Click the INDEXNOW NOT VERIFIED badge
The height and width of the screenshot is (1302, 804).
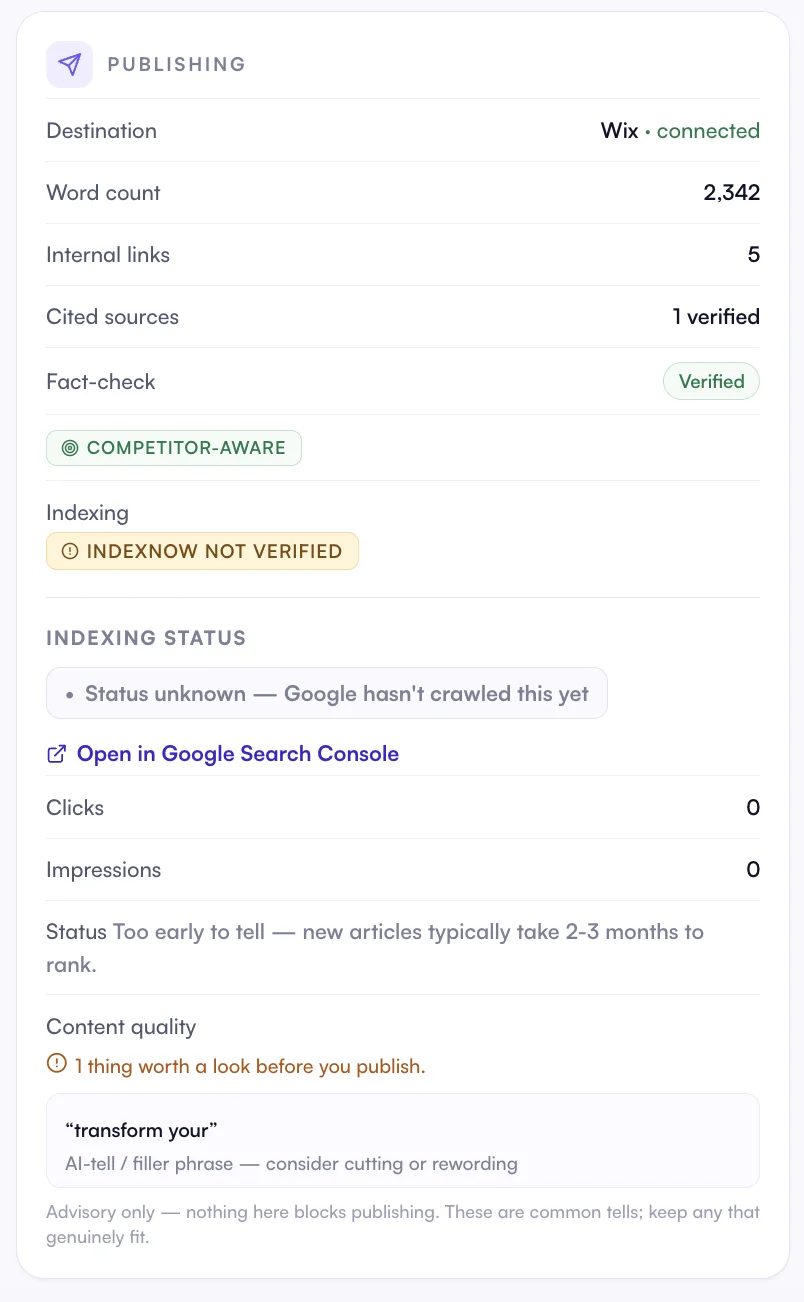[x=202, y=551]
